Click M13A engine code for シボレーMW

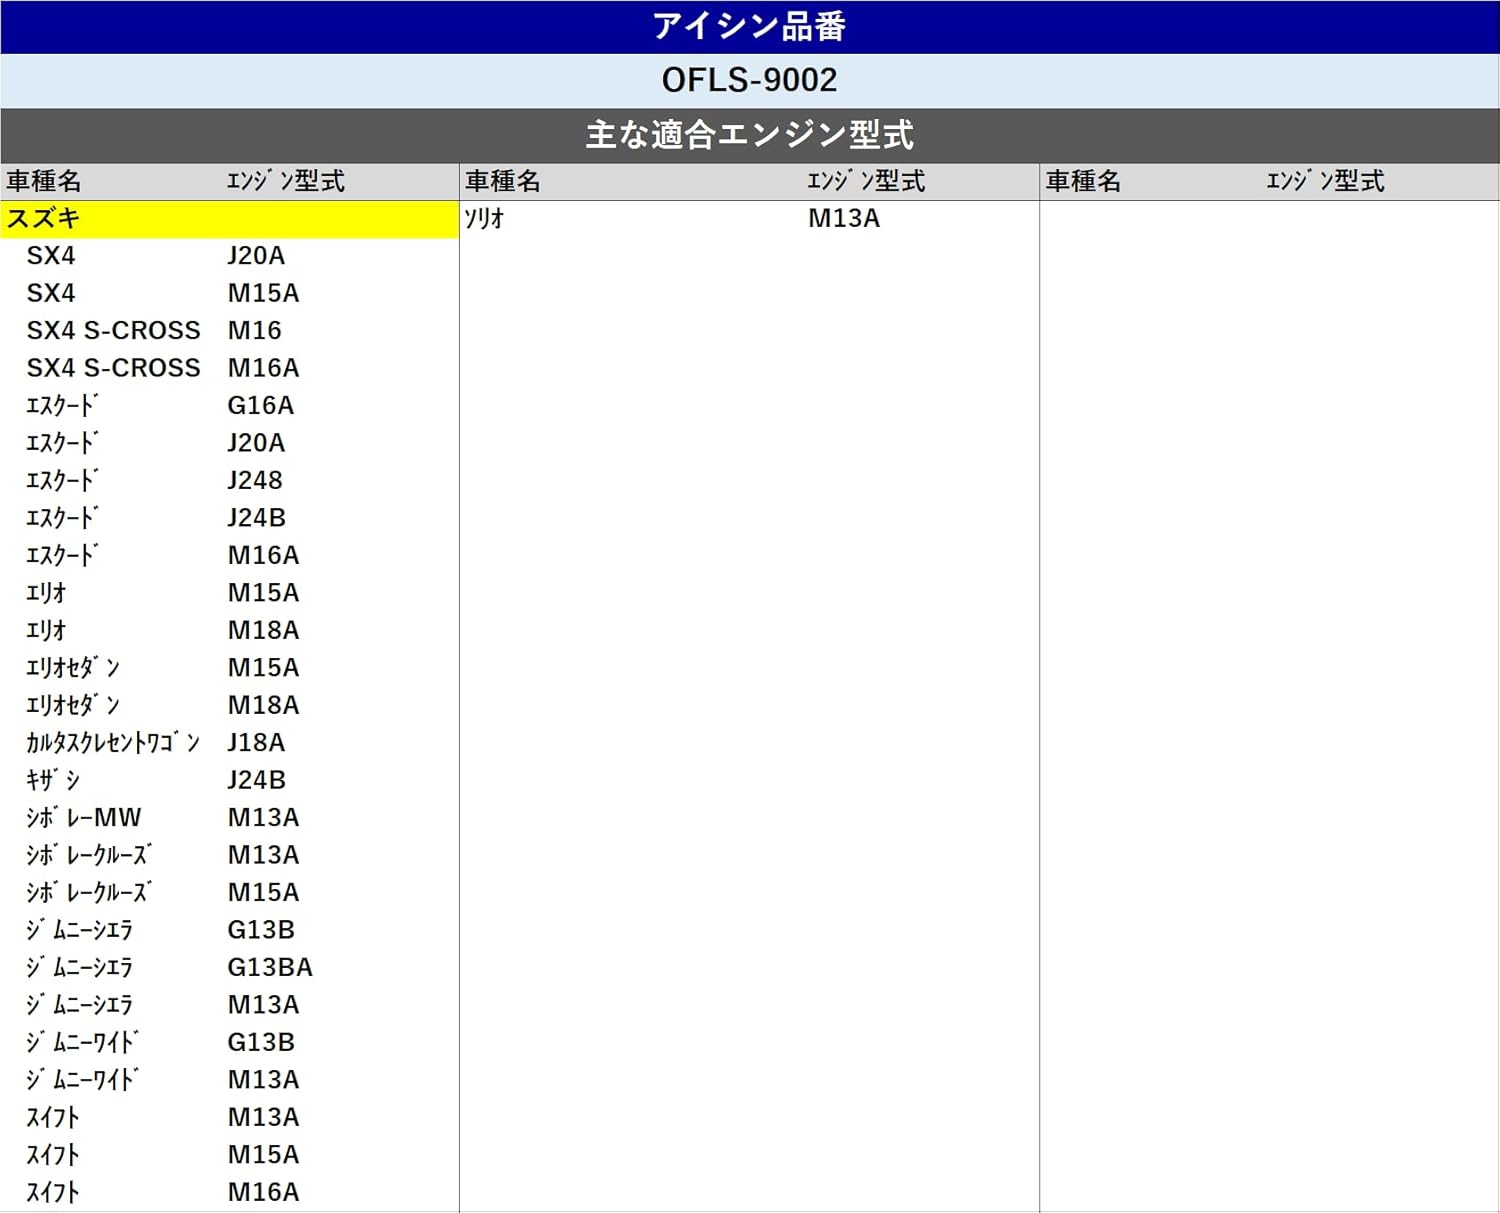(263, 818)
